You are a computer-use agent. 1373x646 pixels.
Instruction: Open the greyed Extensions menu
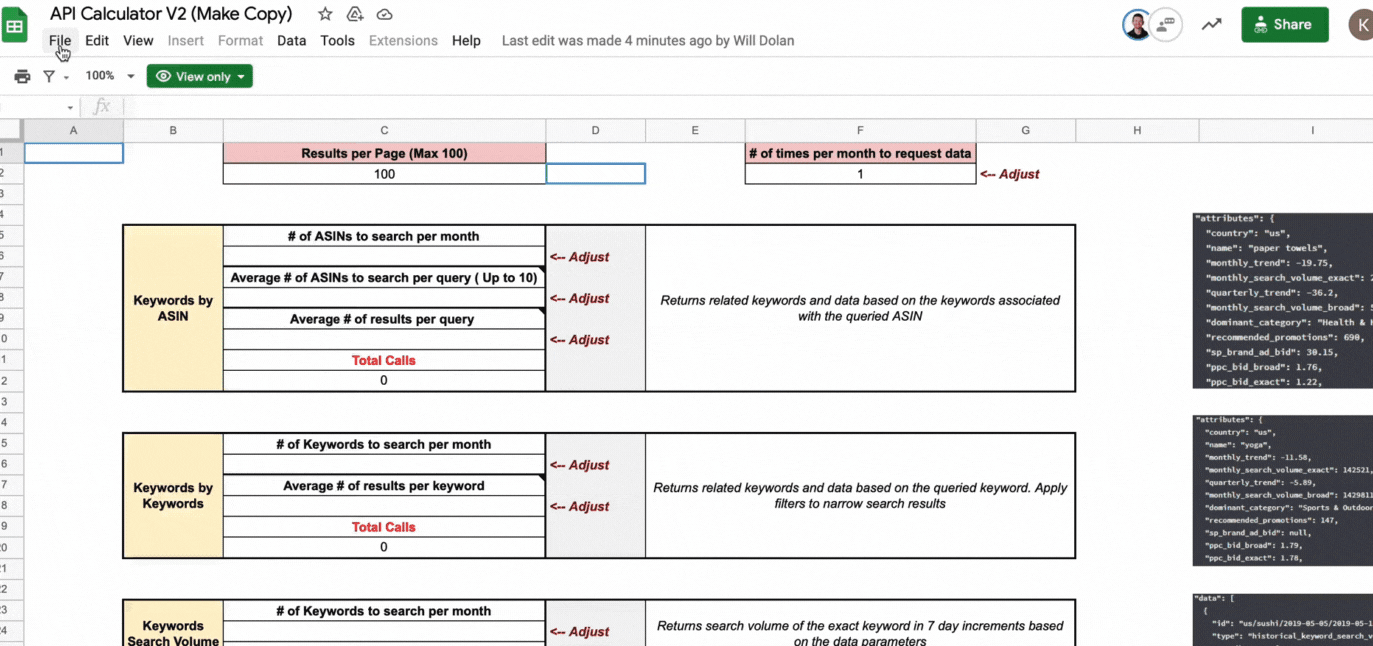coord(403,41)
